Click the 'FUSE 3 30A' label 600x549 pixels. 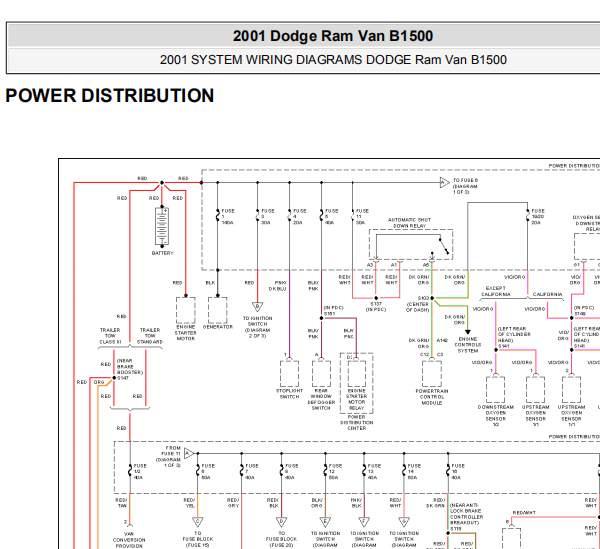pos(267,217)
